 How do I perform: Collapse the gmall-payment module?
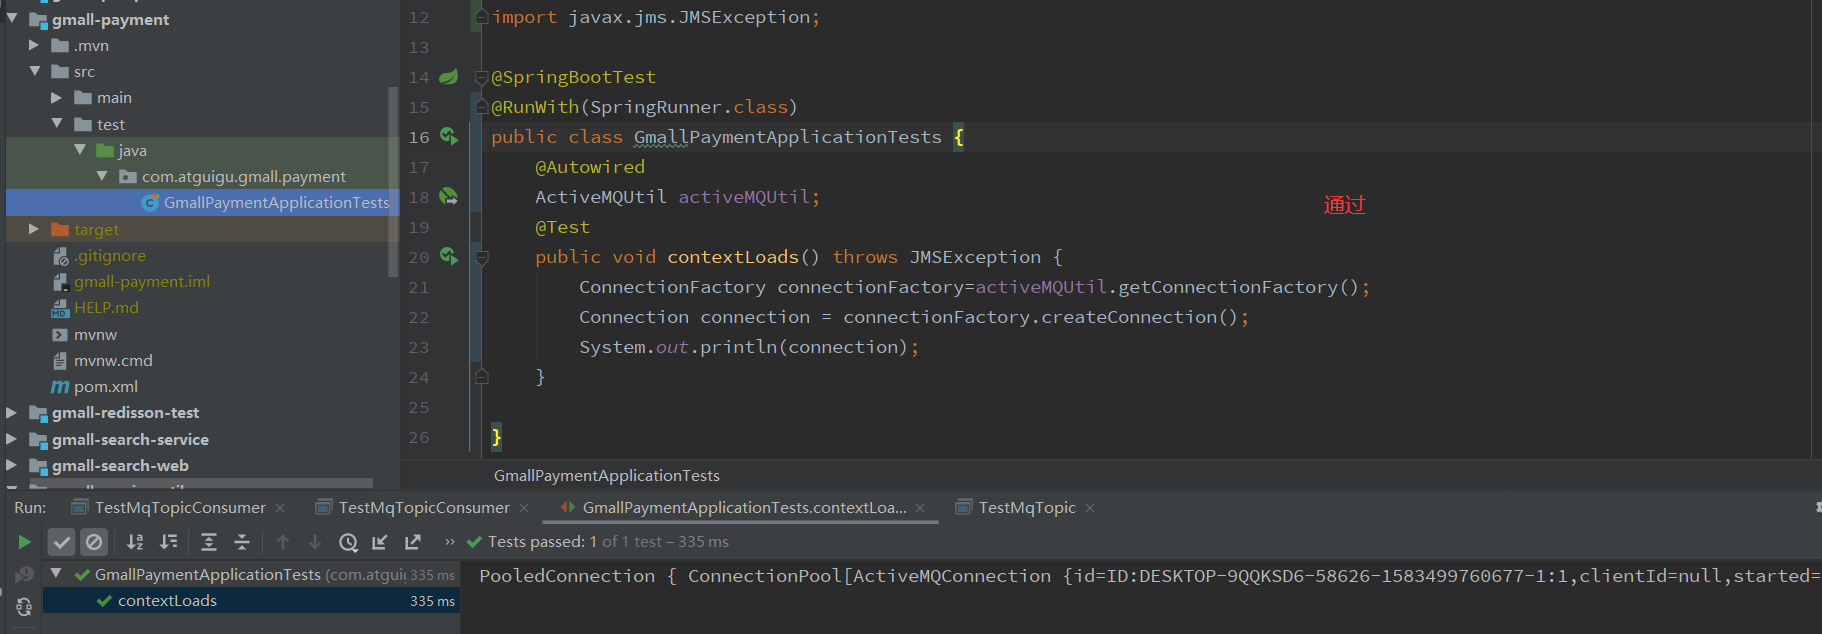[12, 19]
